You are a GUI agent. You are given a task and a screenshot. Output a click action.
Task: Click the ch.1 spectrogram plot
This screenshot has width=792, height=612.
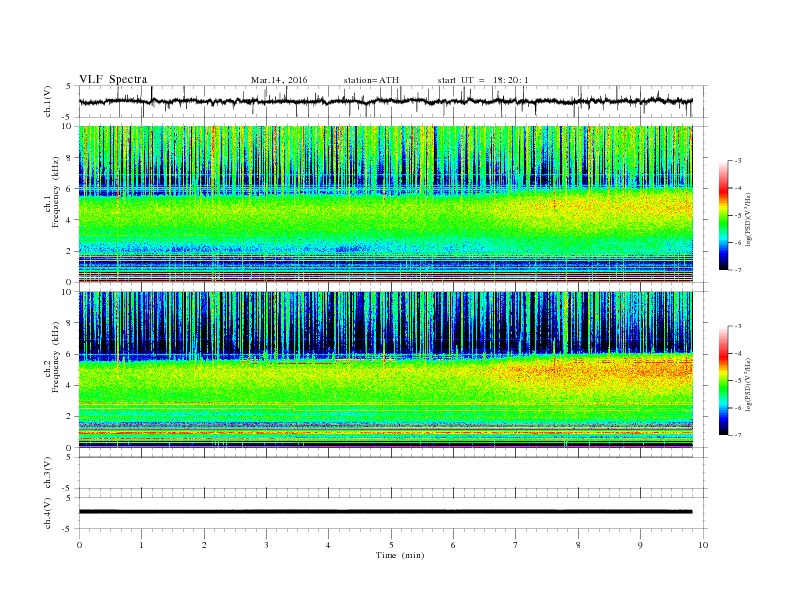point(386,204)
